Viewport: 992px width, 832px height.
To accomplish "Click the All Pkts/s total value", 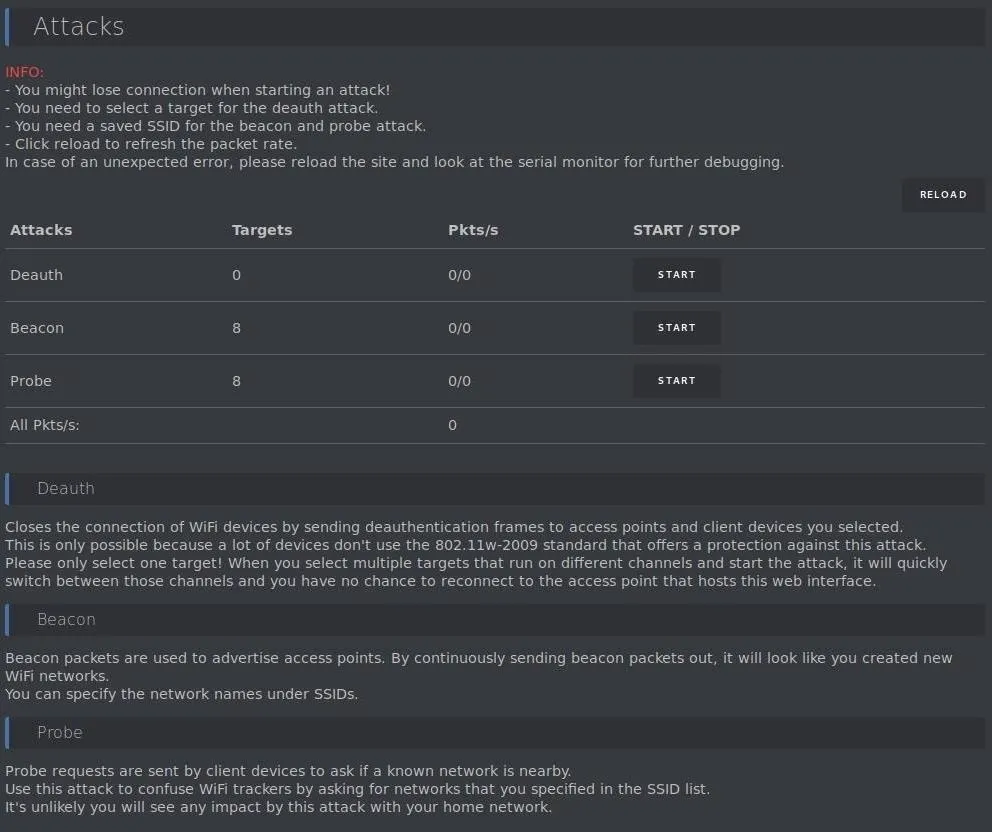I will (452, 425).
